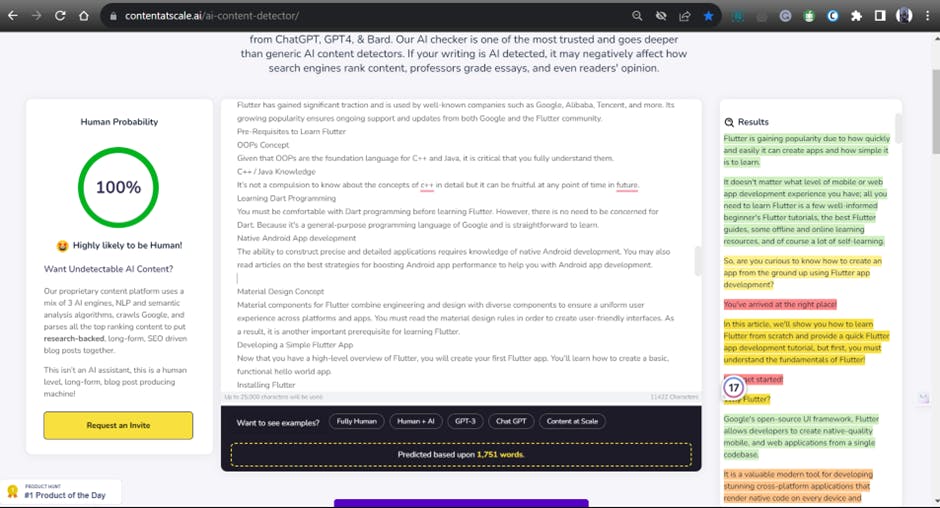Open the profile avatar in browser toolbar
This screenshot has width=940, height=508.
tap(904, 16)
